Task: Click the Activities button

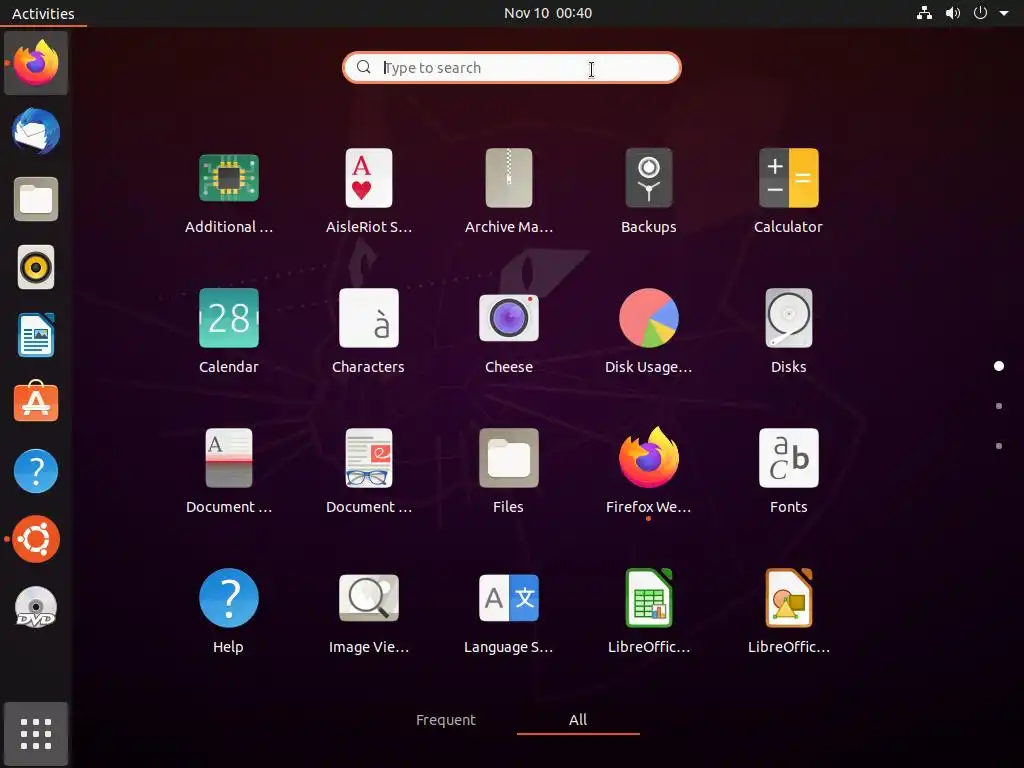Action: (43, 13)
